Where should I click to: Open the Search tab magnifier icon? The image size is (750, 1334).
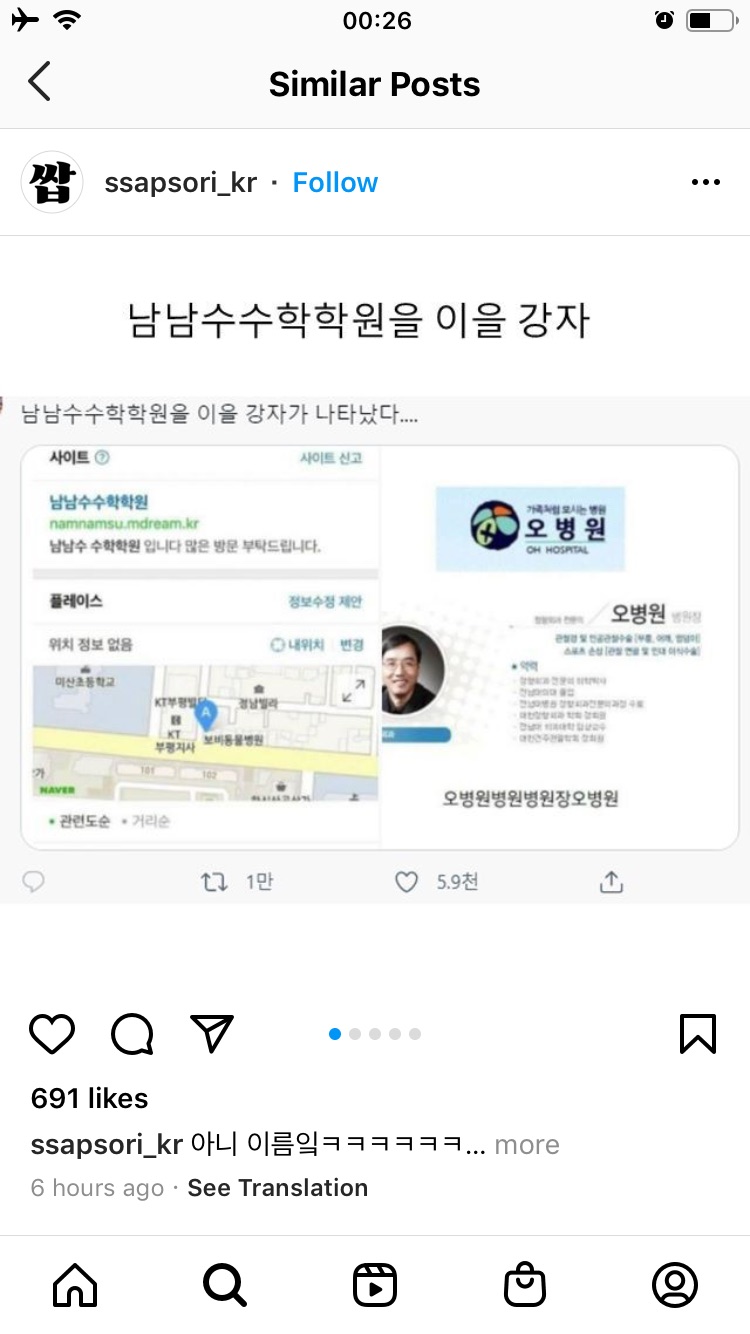click(225, 1285)
